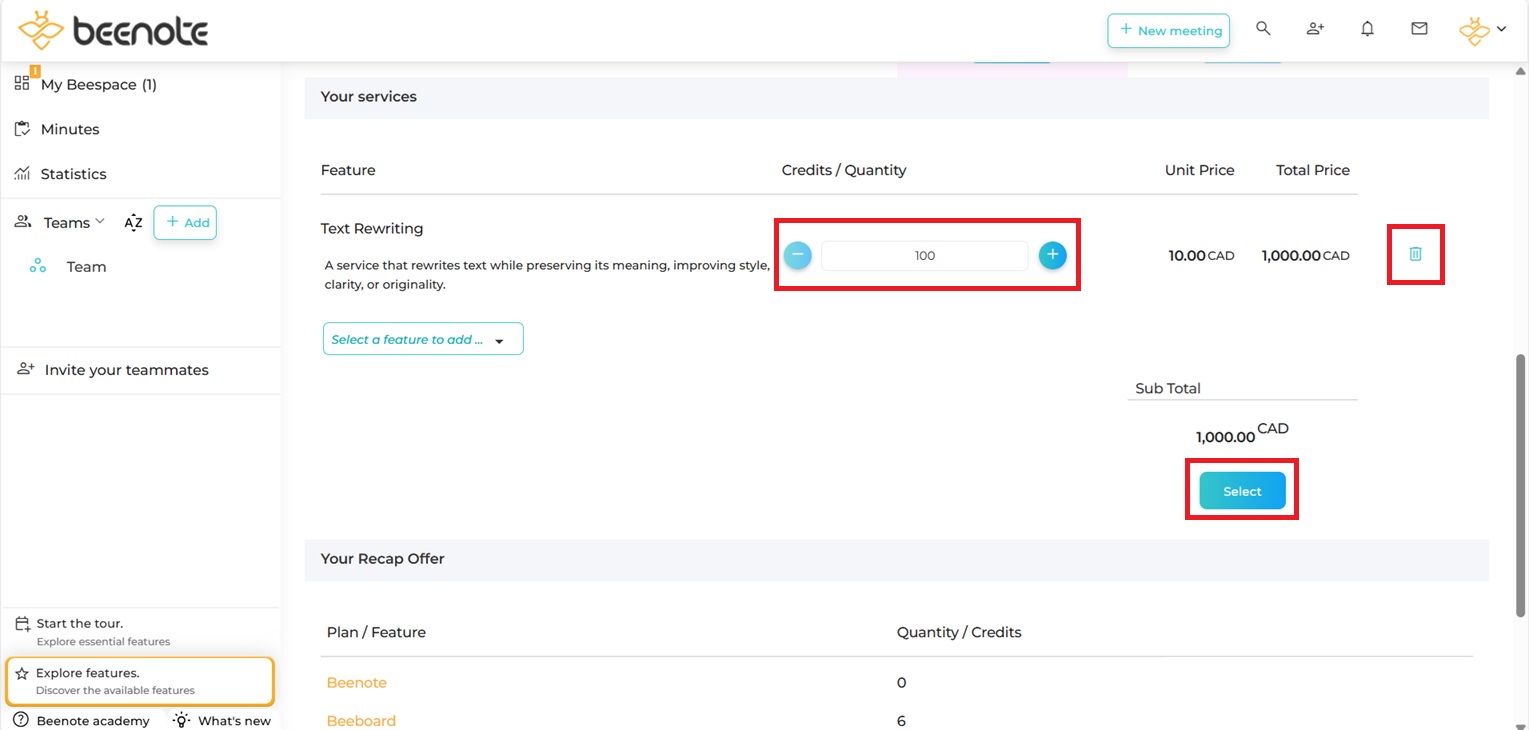The height and width of the screenshot is (730, 1529).
Task: Open the add user icon in header
Action: 1315,29
